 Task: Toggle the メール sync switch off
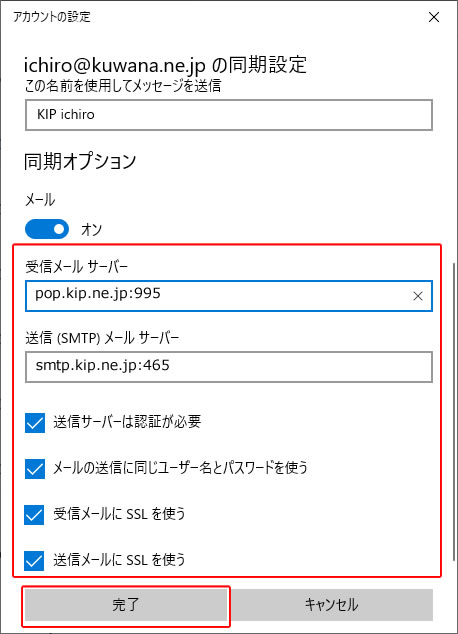pos(47,229)
